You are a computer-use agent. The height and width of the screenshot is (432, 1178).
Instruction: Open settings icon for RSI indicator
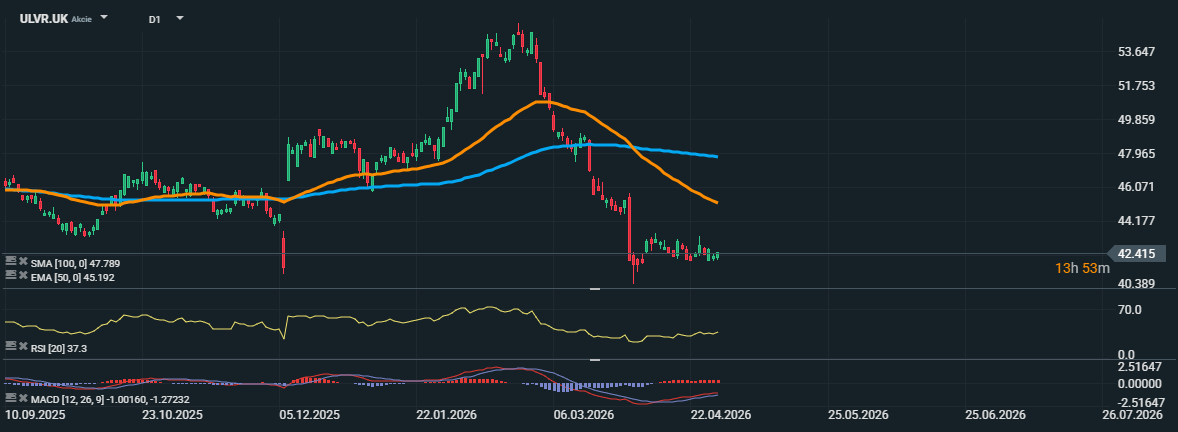(10, 346)
